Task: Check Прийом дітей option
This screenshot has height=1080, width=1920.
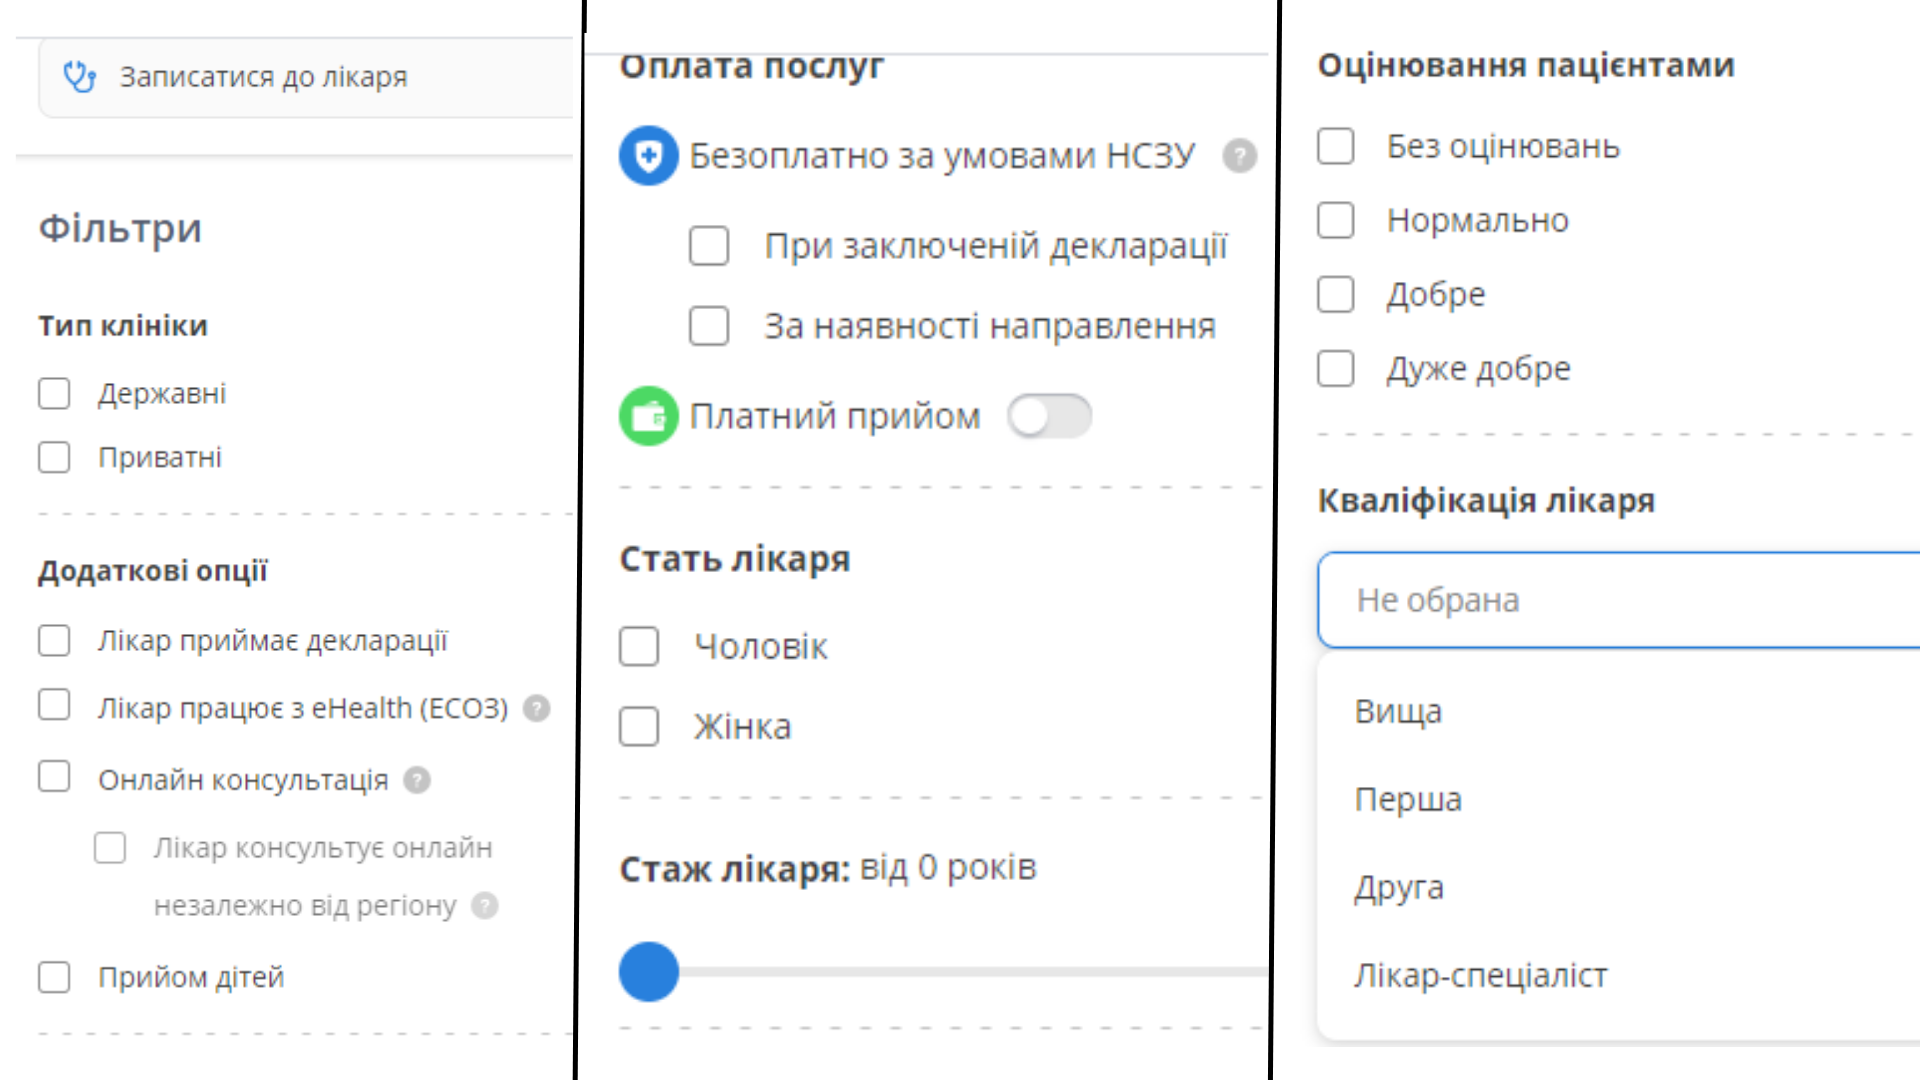Action: [x=53, y=978]
